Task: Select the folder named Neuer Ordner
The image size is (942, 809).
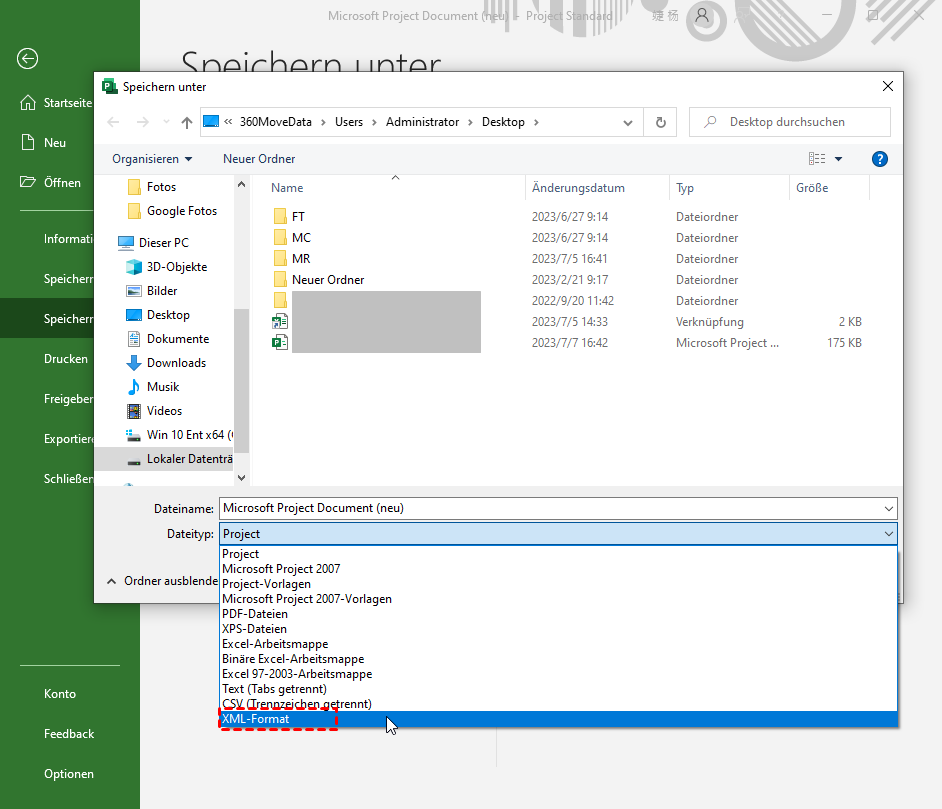Action: pyautogui.click(x=318, y=279)
